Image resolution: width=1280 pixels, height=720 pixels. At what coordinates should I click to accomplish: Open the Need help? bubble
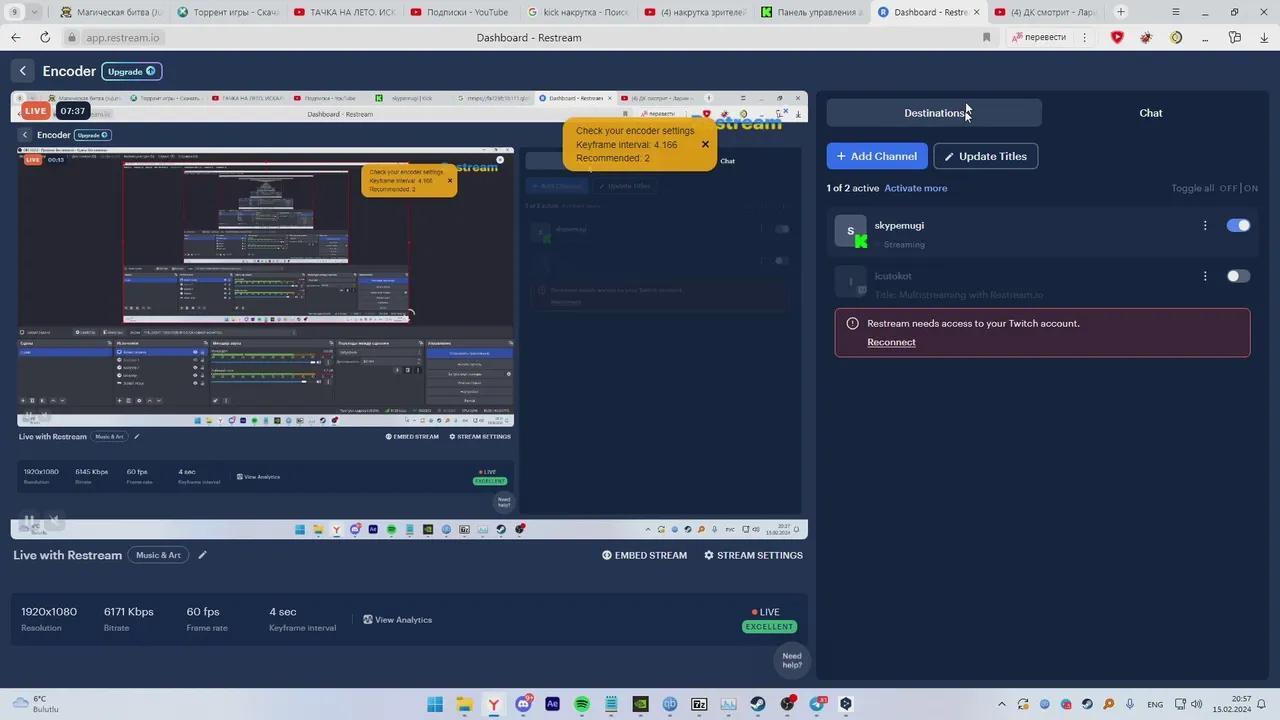(x=791, y=660)
